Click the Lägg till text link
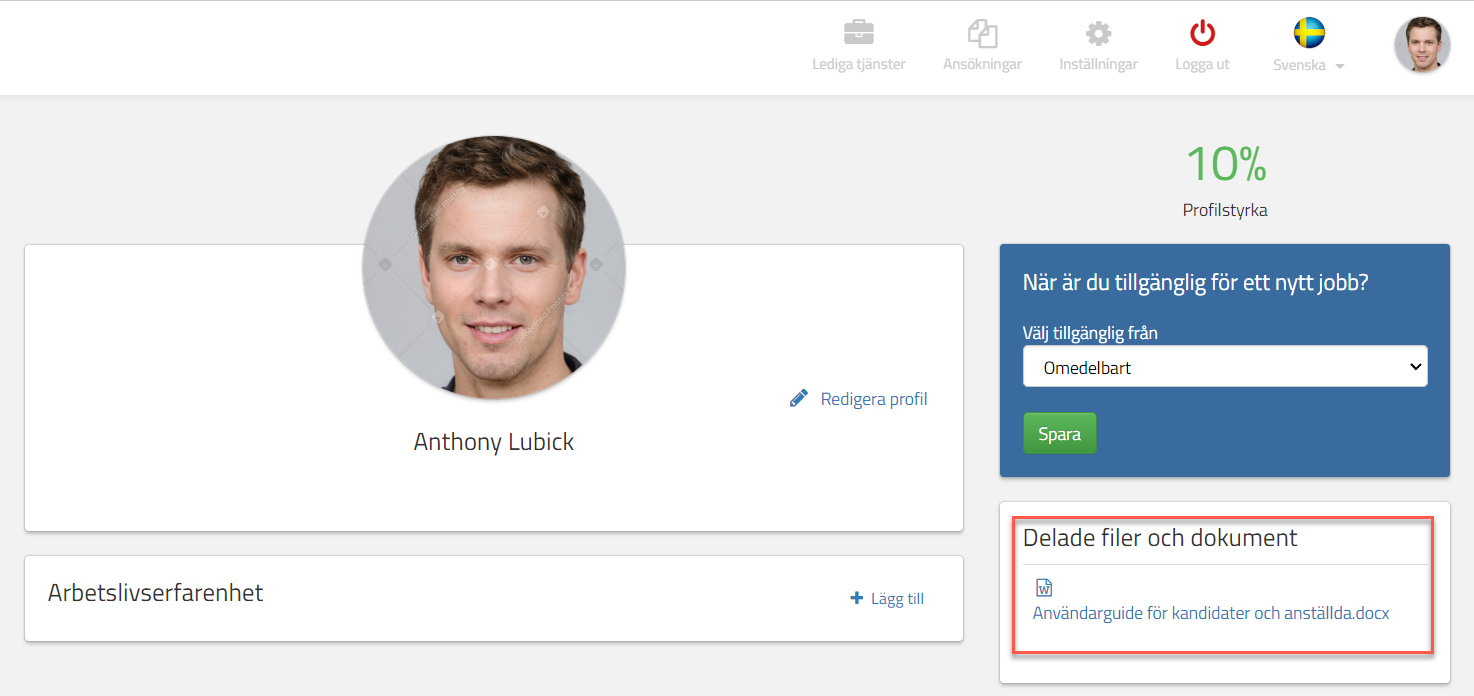The width and height of the screenshot is (1474, 696). pos(897,599)
